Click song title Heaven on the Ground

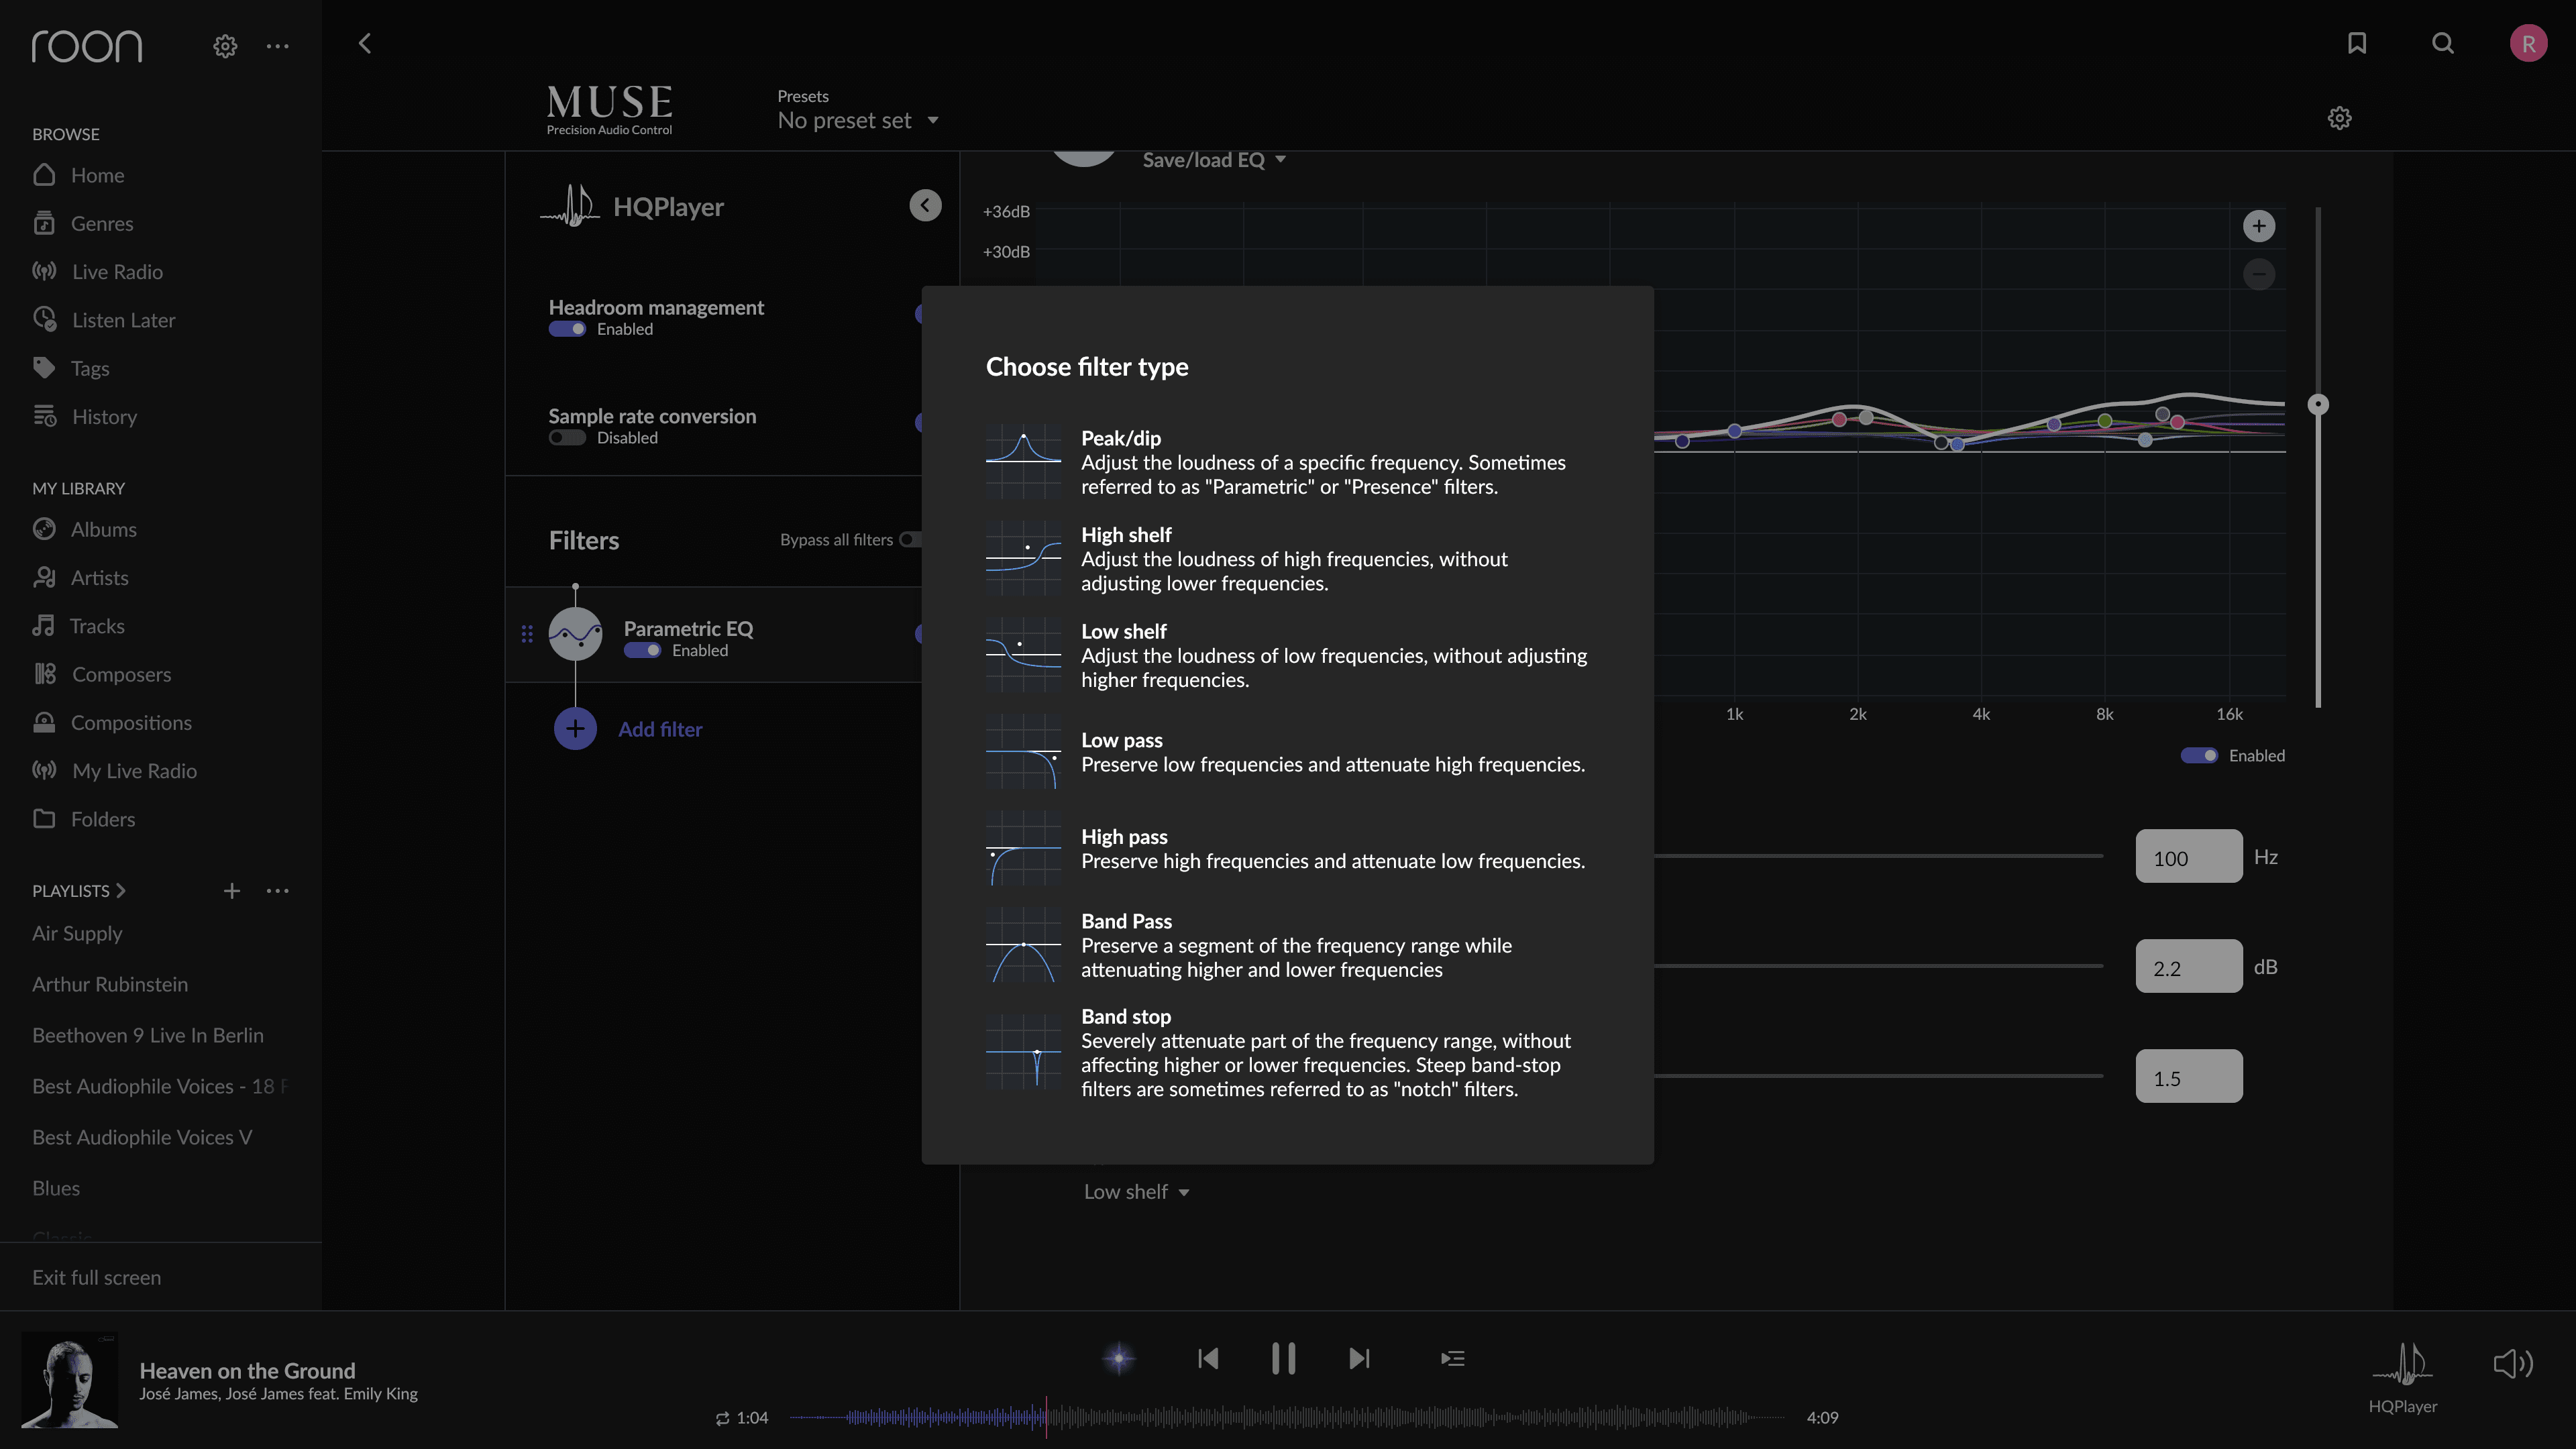point(247,1370)
